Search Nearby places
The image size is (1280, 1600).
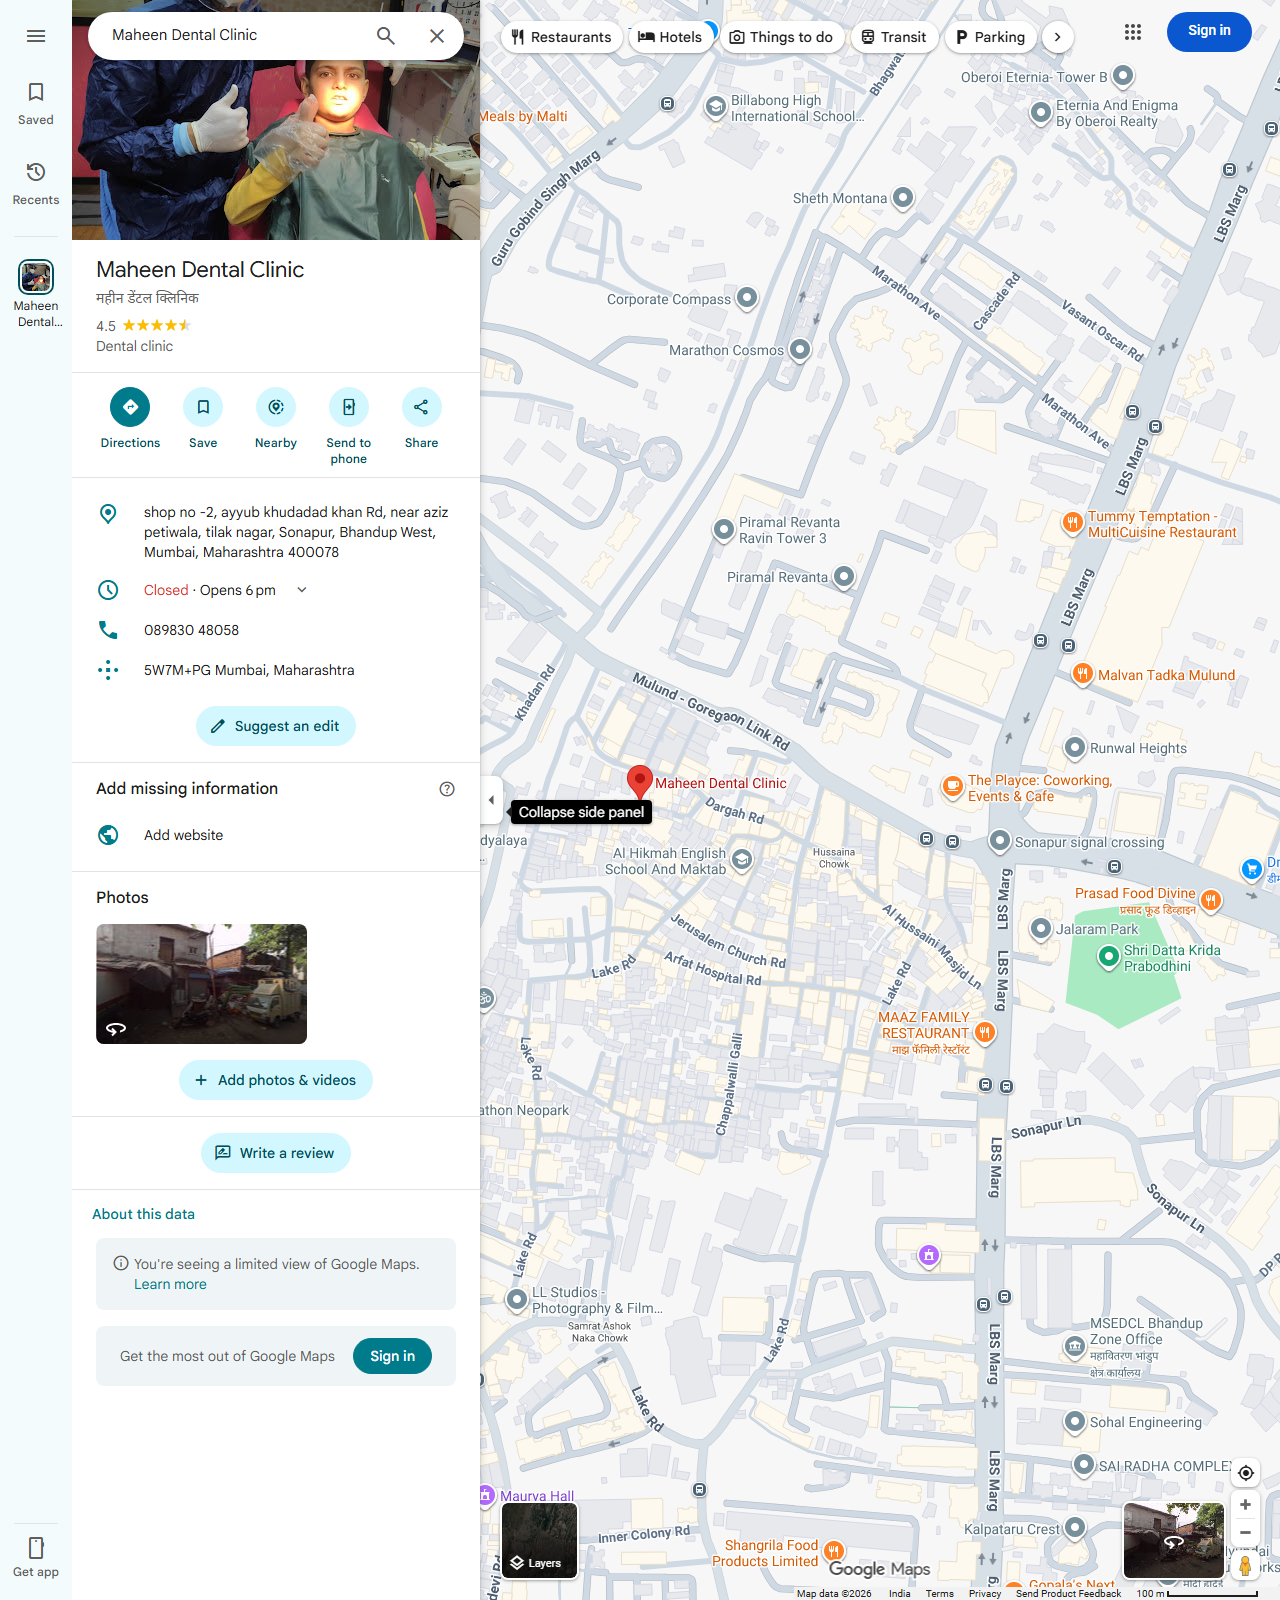pyautogui.click(x=276, y=418)
